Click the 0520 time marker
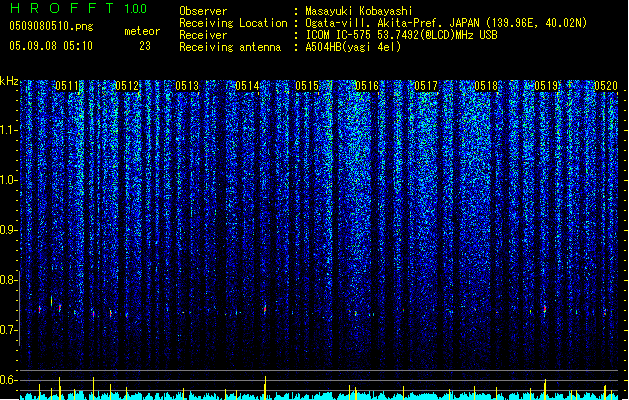The height and width of the screenshot is (400, 629). [x=606, y=86]
